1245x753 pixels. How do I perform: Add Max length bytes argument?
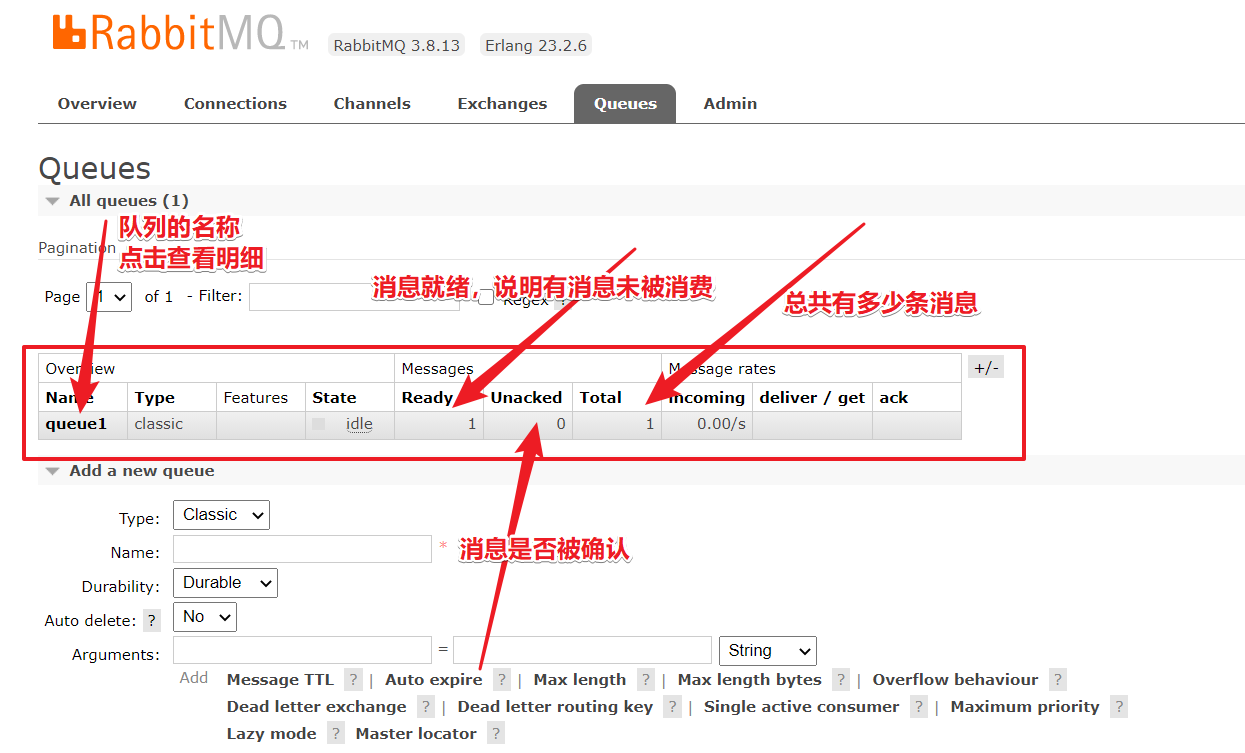click(x=750, y=680)
